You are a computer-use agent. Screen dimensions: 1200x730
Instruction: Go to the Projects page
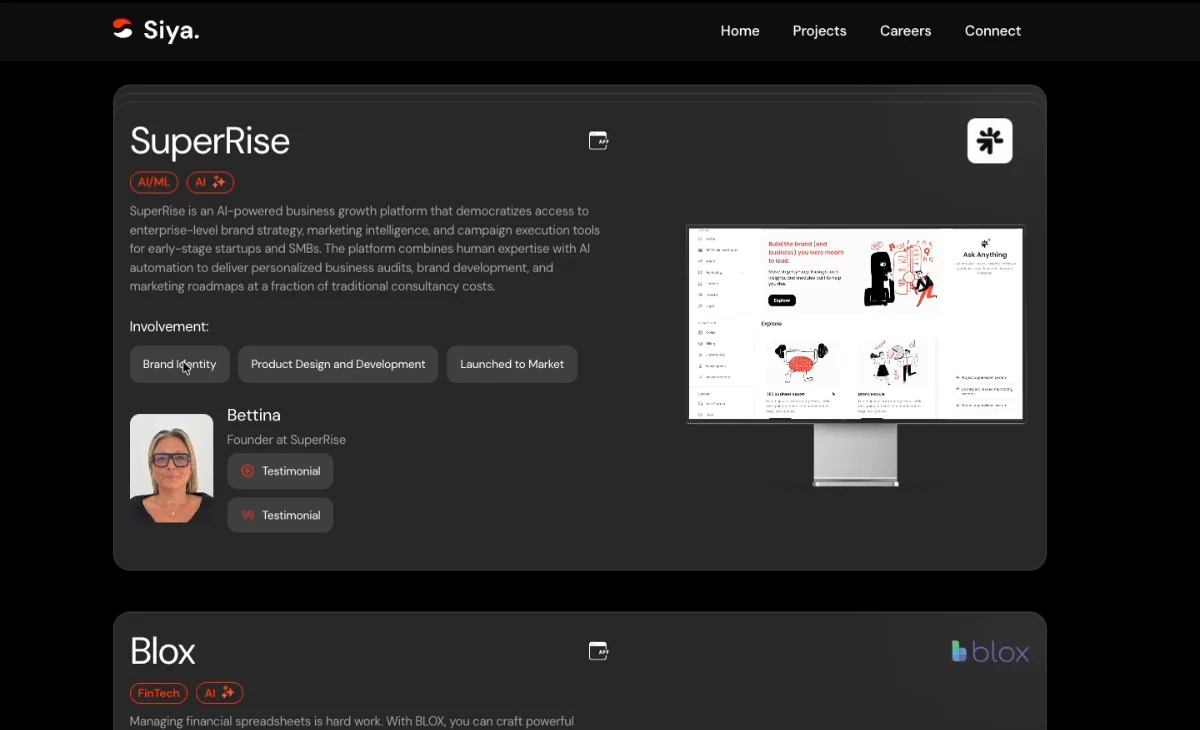(819, 31)
